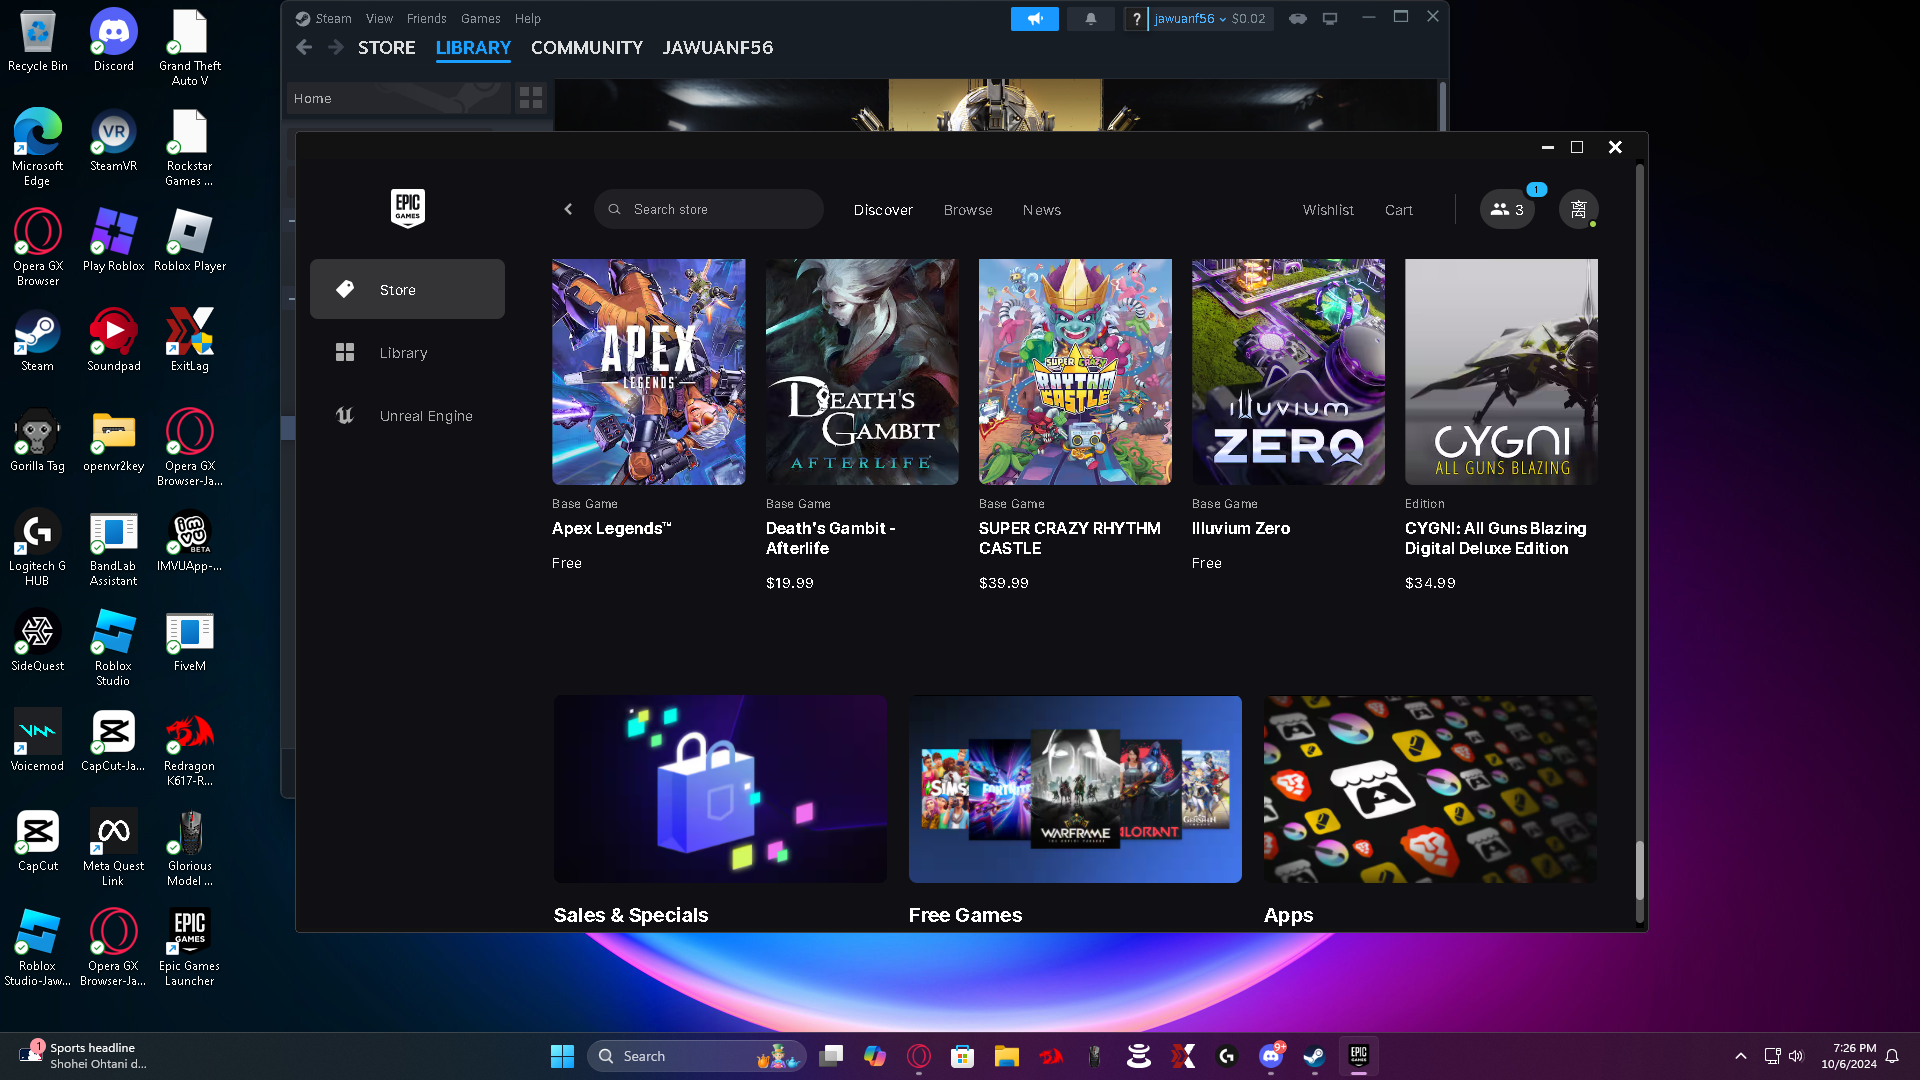Click Steam VR controller icon in title bar
Viewport: 1920px width, 1080px height.
coord(1298,19)
